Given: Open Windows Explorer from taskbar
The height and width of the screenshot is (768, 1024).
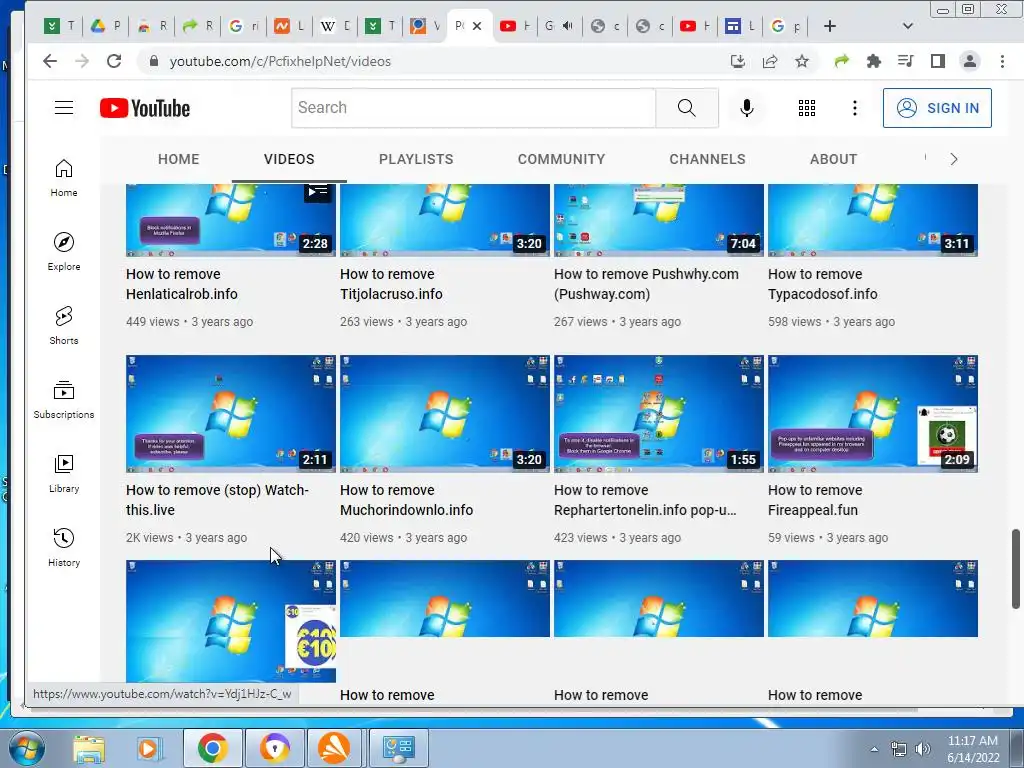Looking at the screenshot, I should [x=88, y=748].
